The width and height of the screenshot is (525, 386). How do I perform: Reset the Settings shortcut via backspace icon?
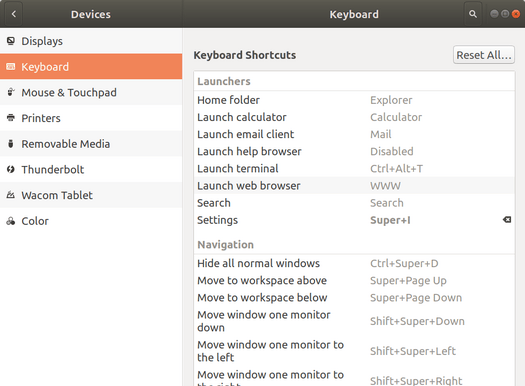click(507, 220)
